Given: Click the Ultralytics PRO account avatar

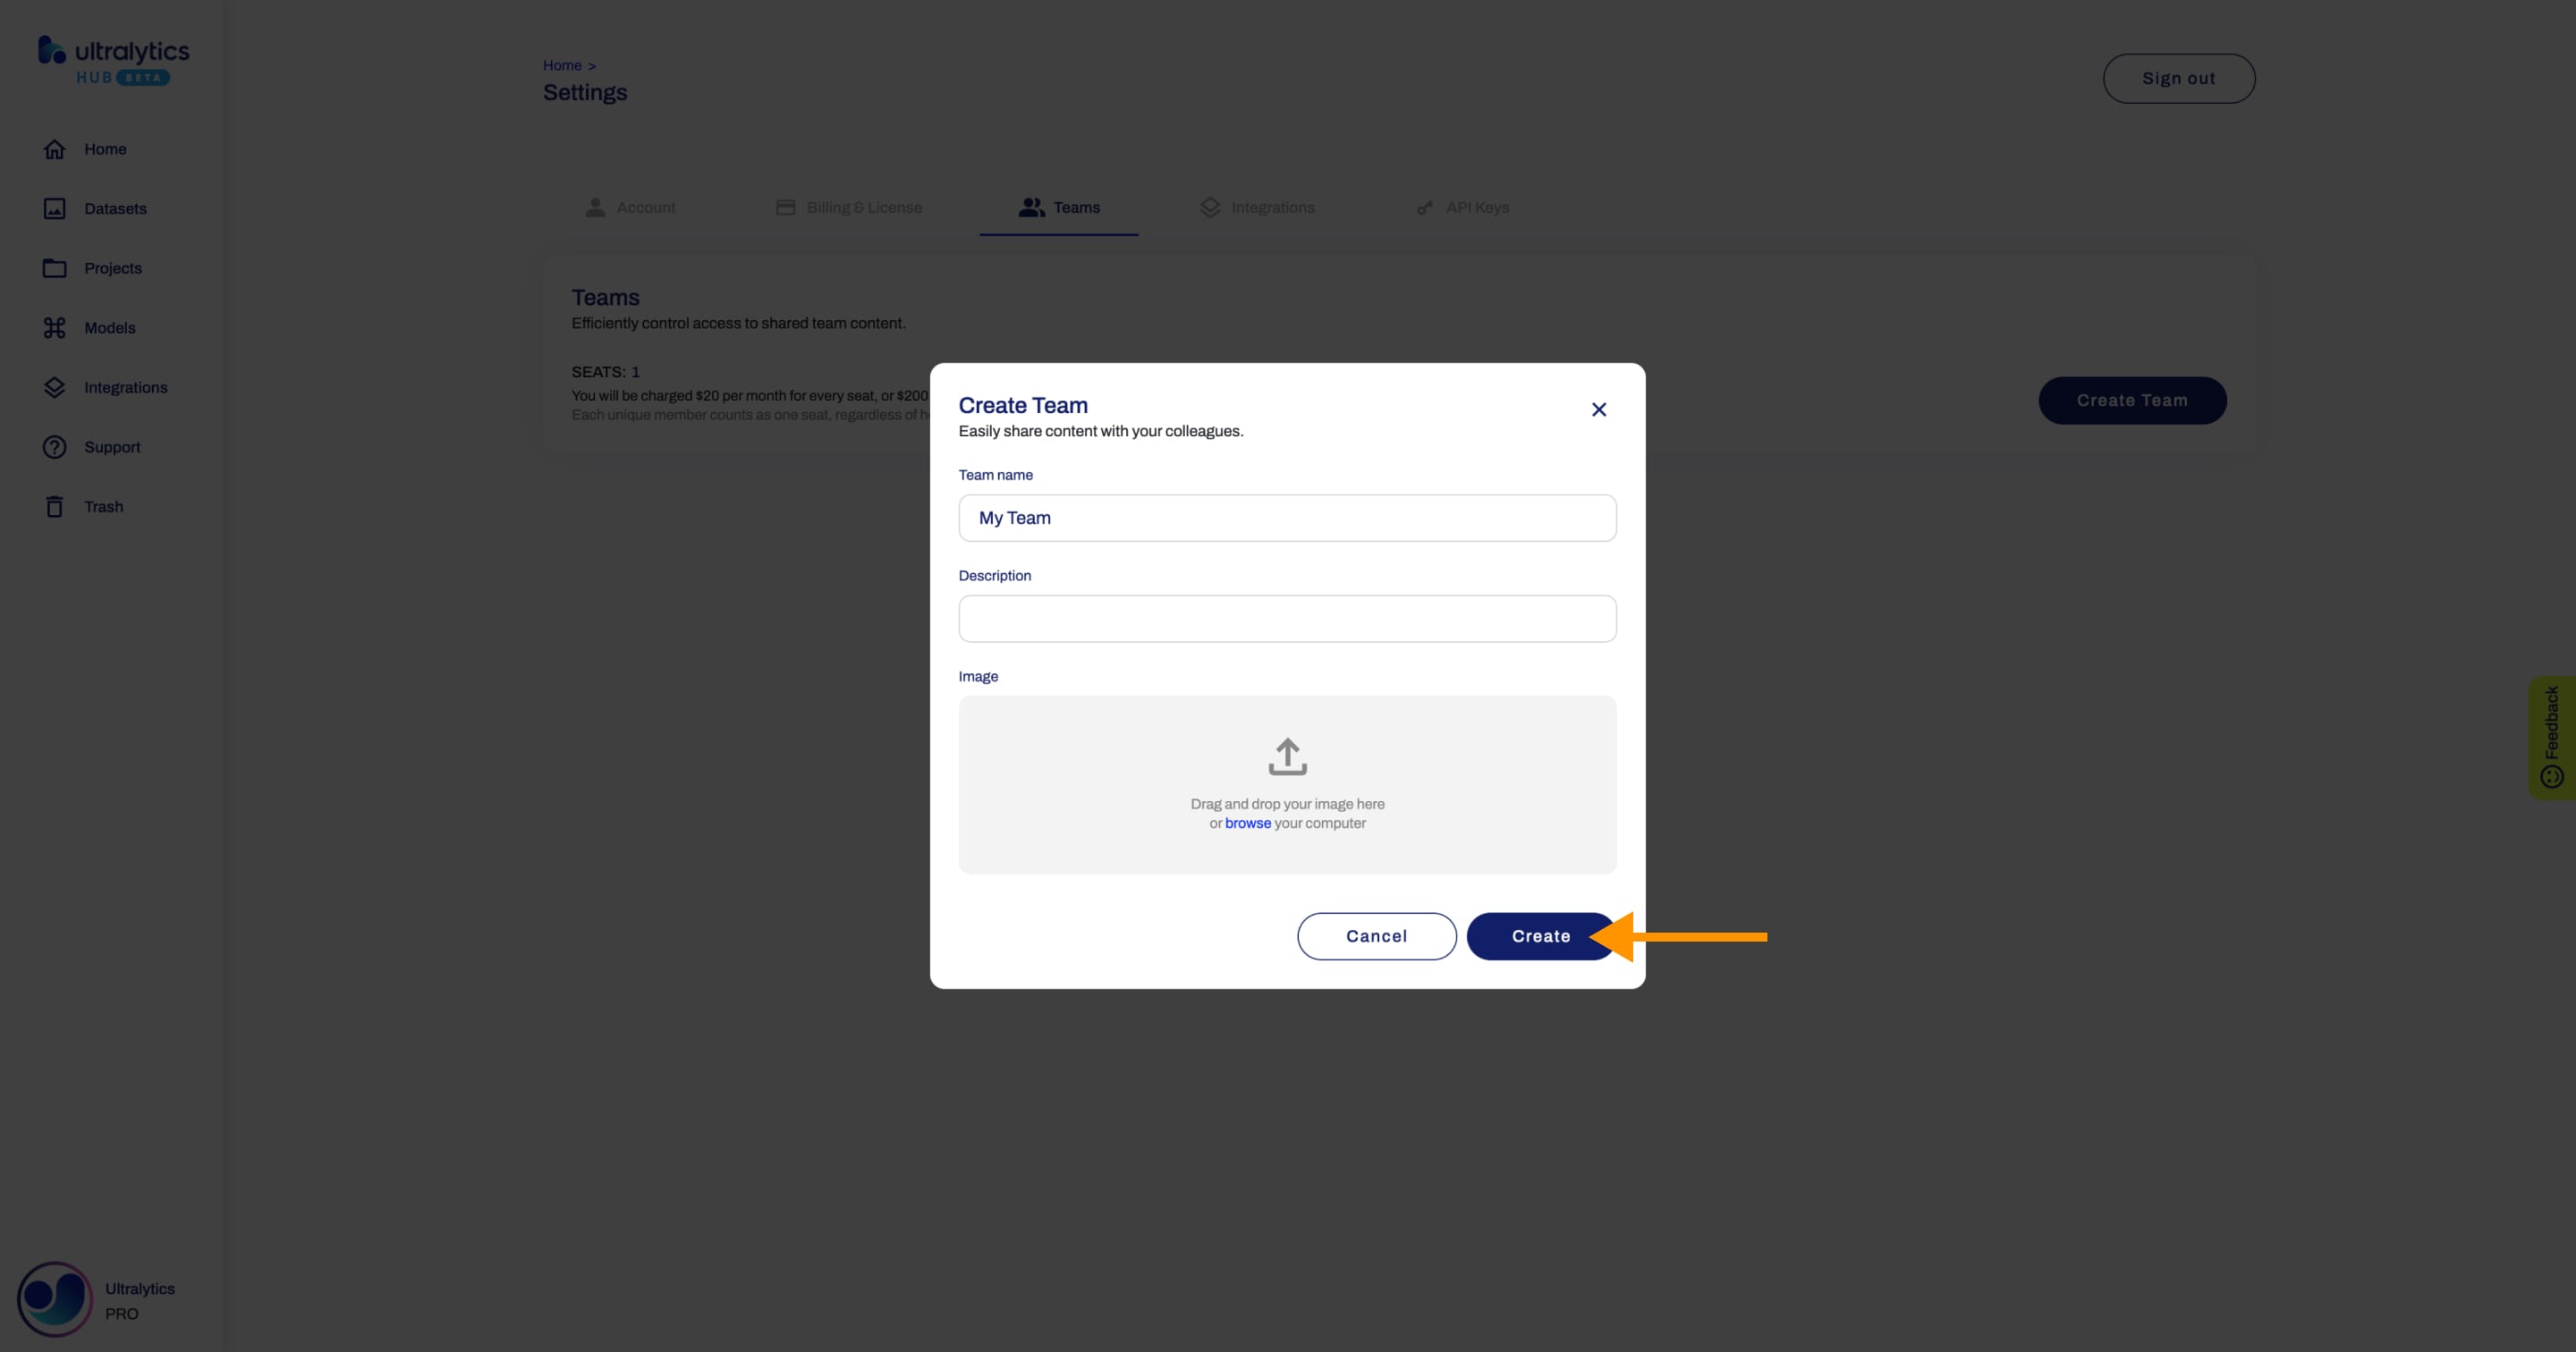Looking at the screenshot, I should click(53, 1297).
